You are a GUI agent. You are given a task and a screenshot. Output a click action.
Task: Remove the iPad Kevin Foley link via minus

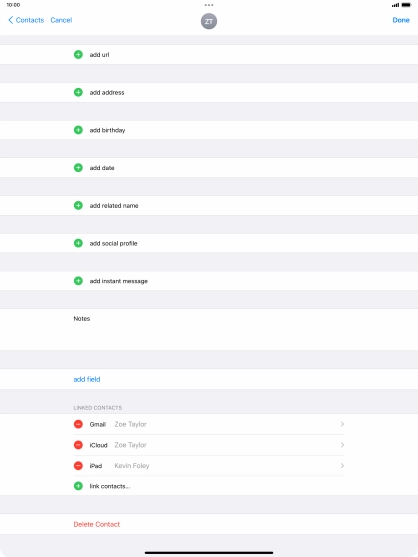78,465
